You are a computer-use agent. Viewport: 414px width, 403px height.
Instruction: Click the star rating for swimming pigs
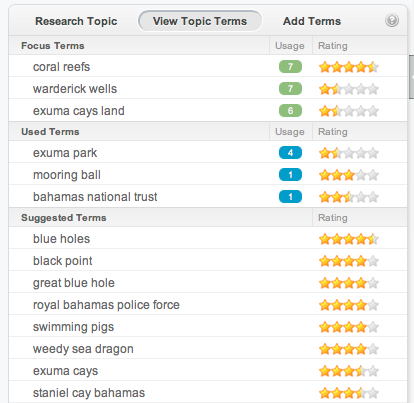pyautogui.click(x=349, y=327)
